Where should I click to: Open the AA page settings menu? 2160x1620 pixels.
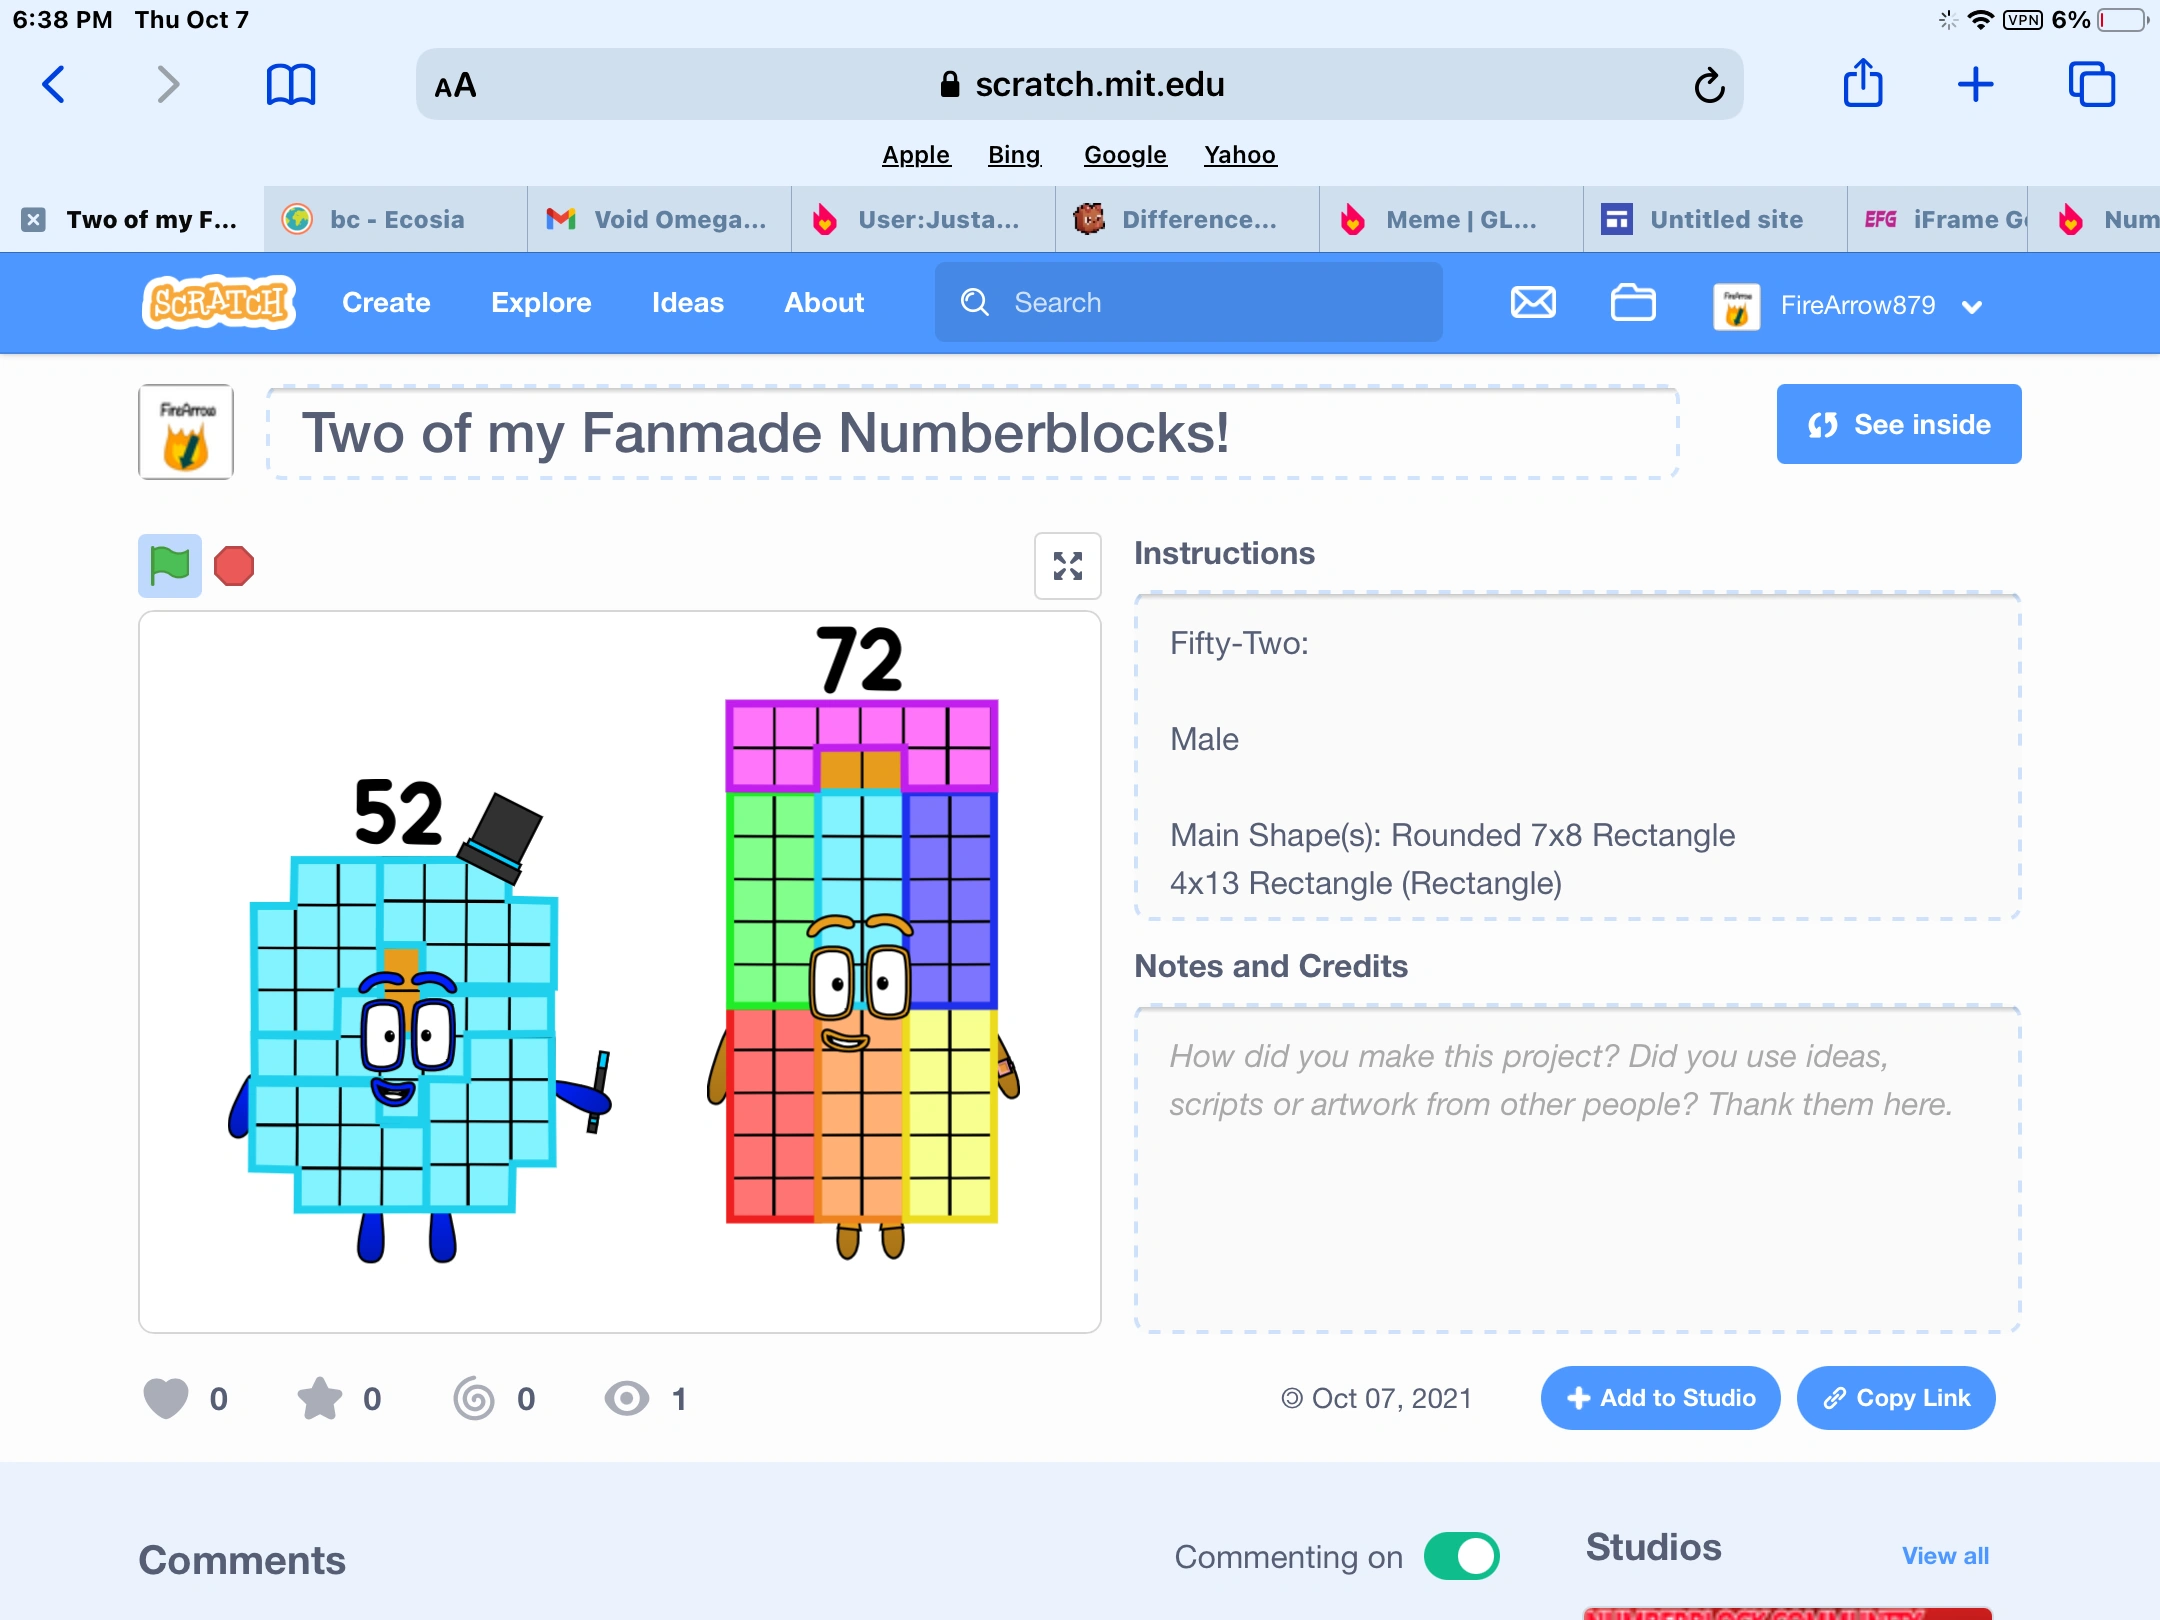click(454, 85)
